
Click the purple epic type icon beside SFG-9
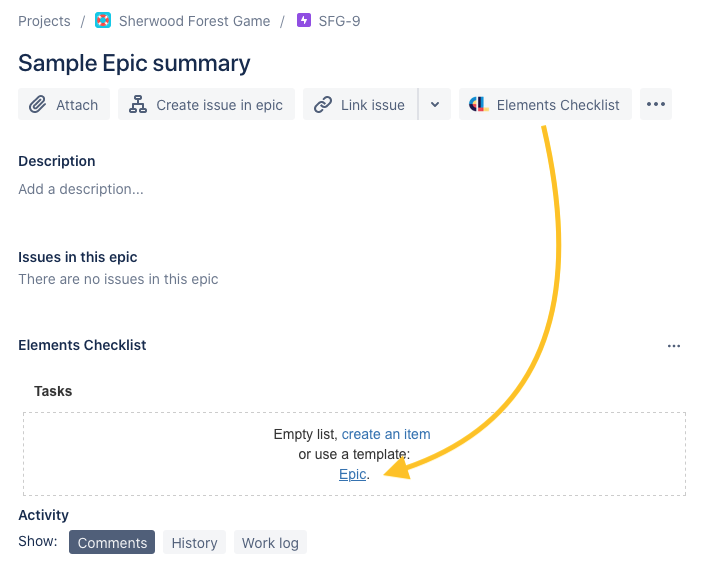point(304,21)
